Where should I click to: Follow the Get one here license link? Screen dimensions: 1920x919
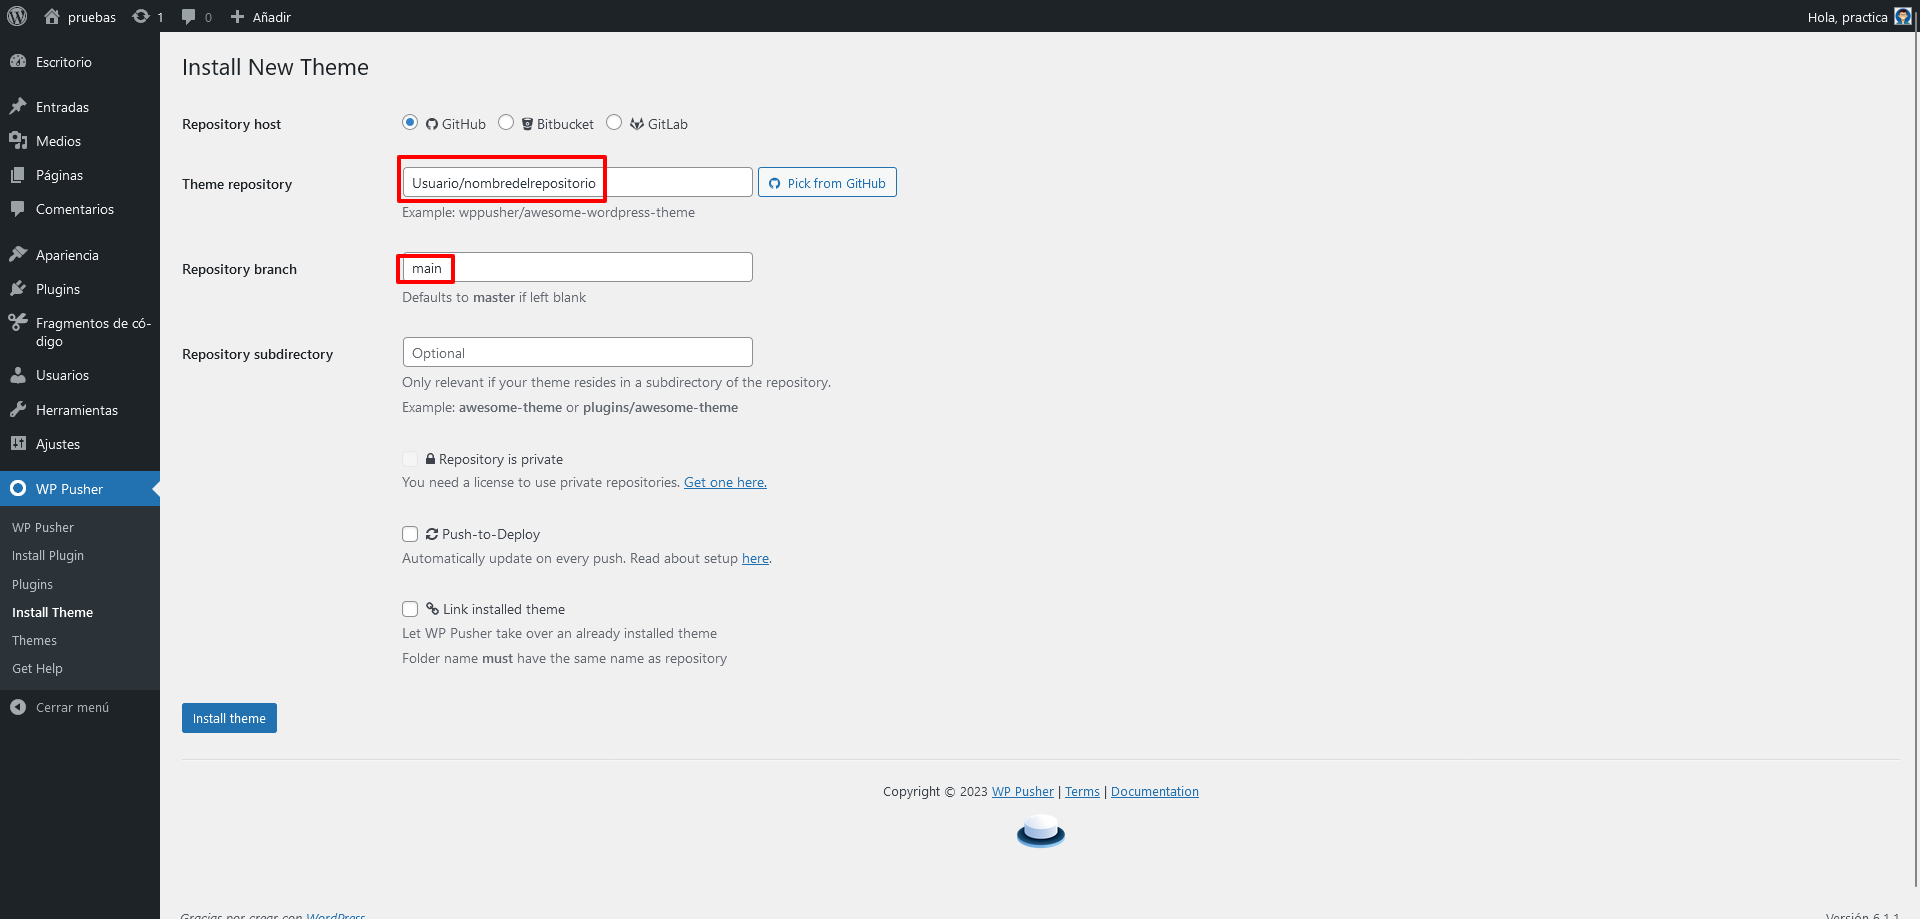[725, 482]
